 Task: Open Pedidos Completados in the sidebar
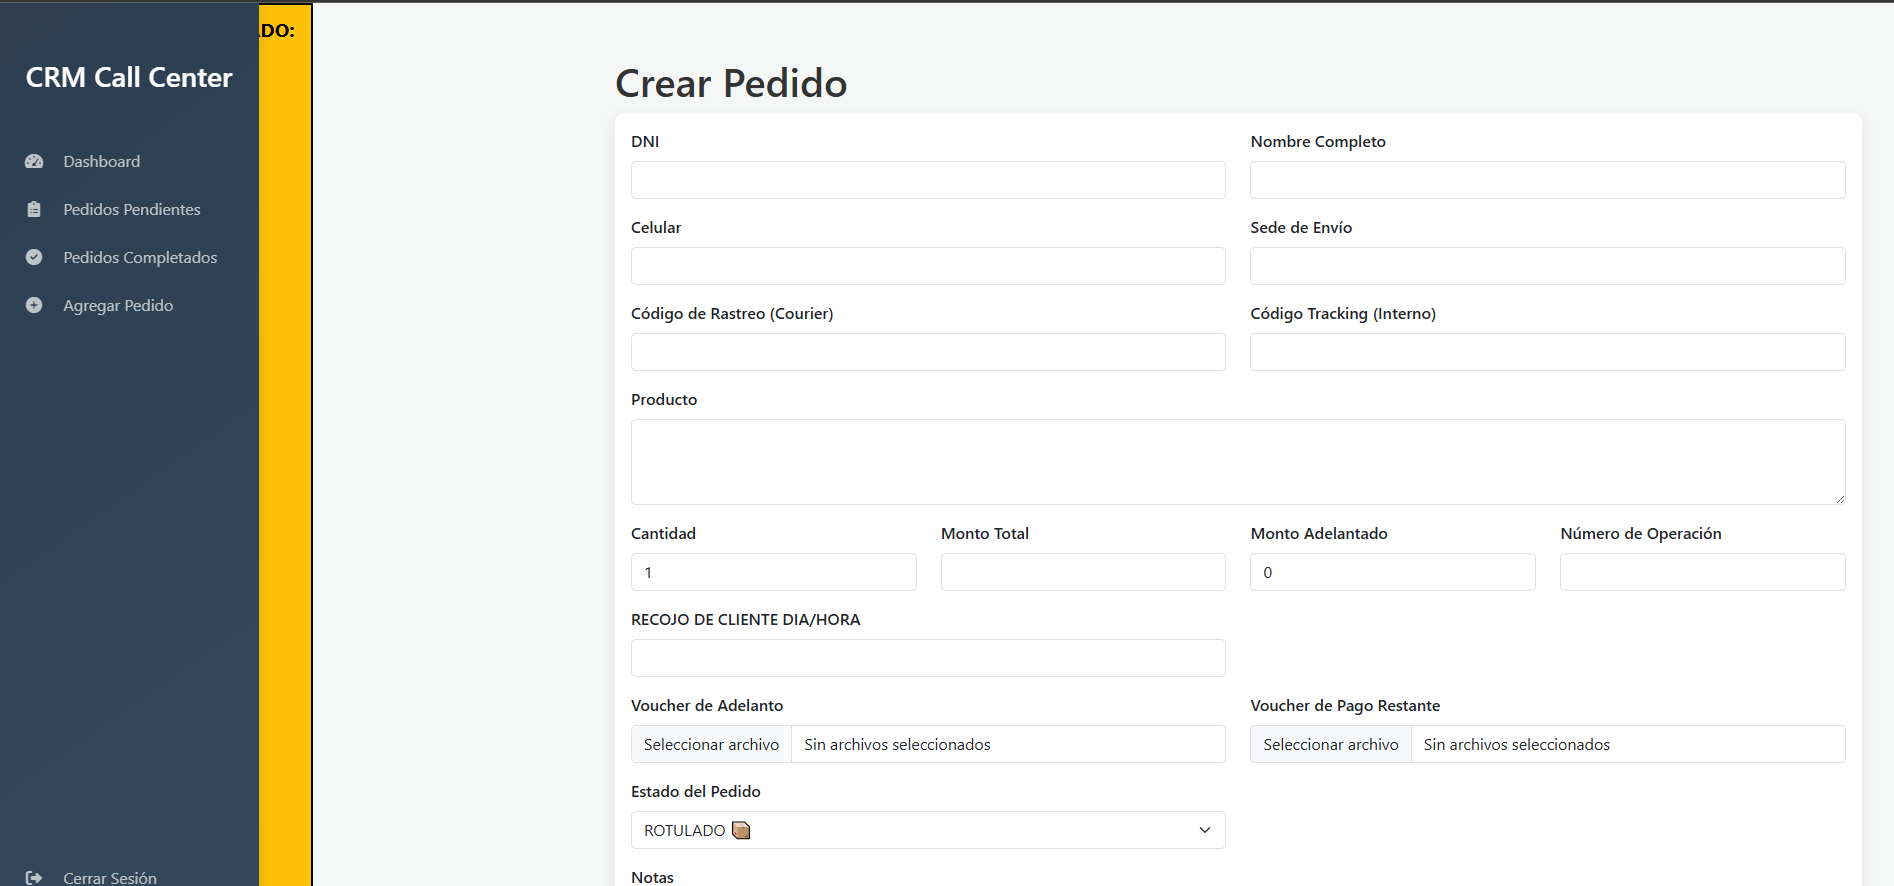point(140,257)
